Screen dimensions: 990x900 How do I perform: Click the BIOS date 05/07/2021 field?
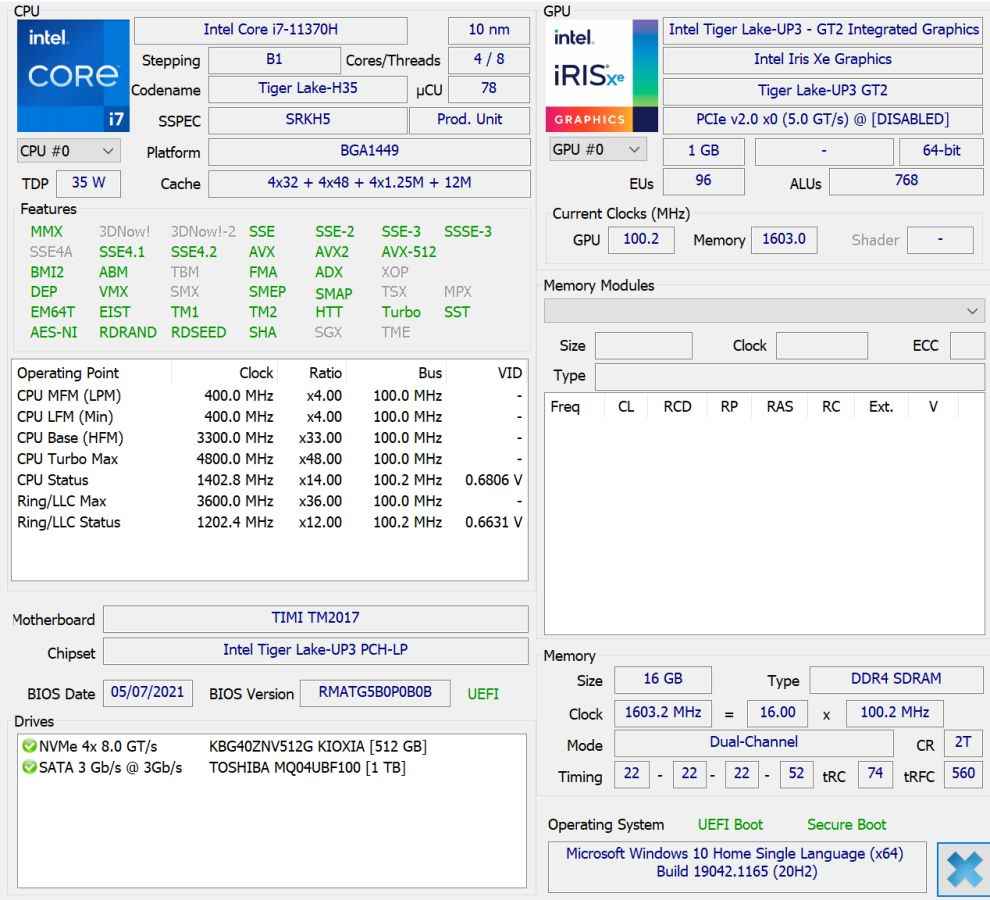coord(148,693)
